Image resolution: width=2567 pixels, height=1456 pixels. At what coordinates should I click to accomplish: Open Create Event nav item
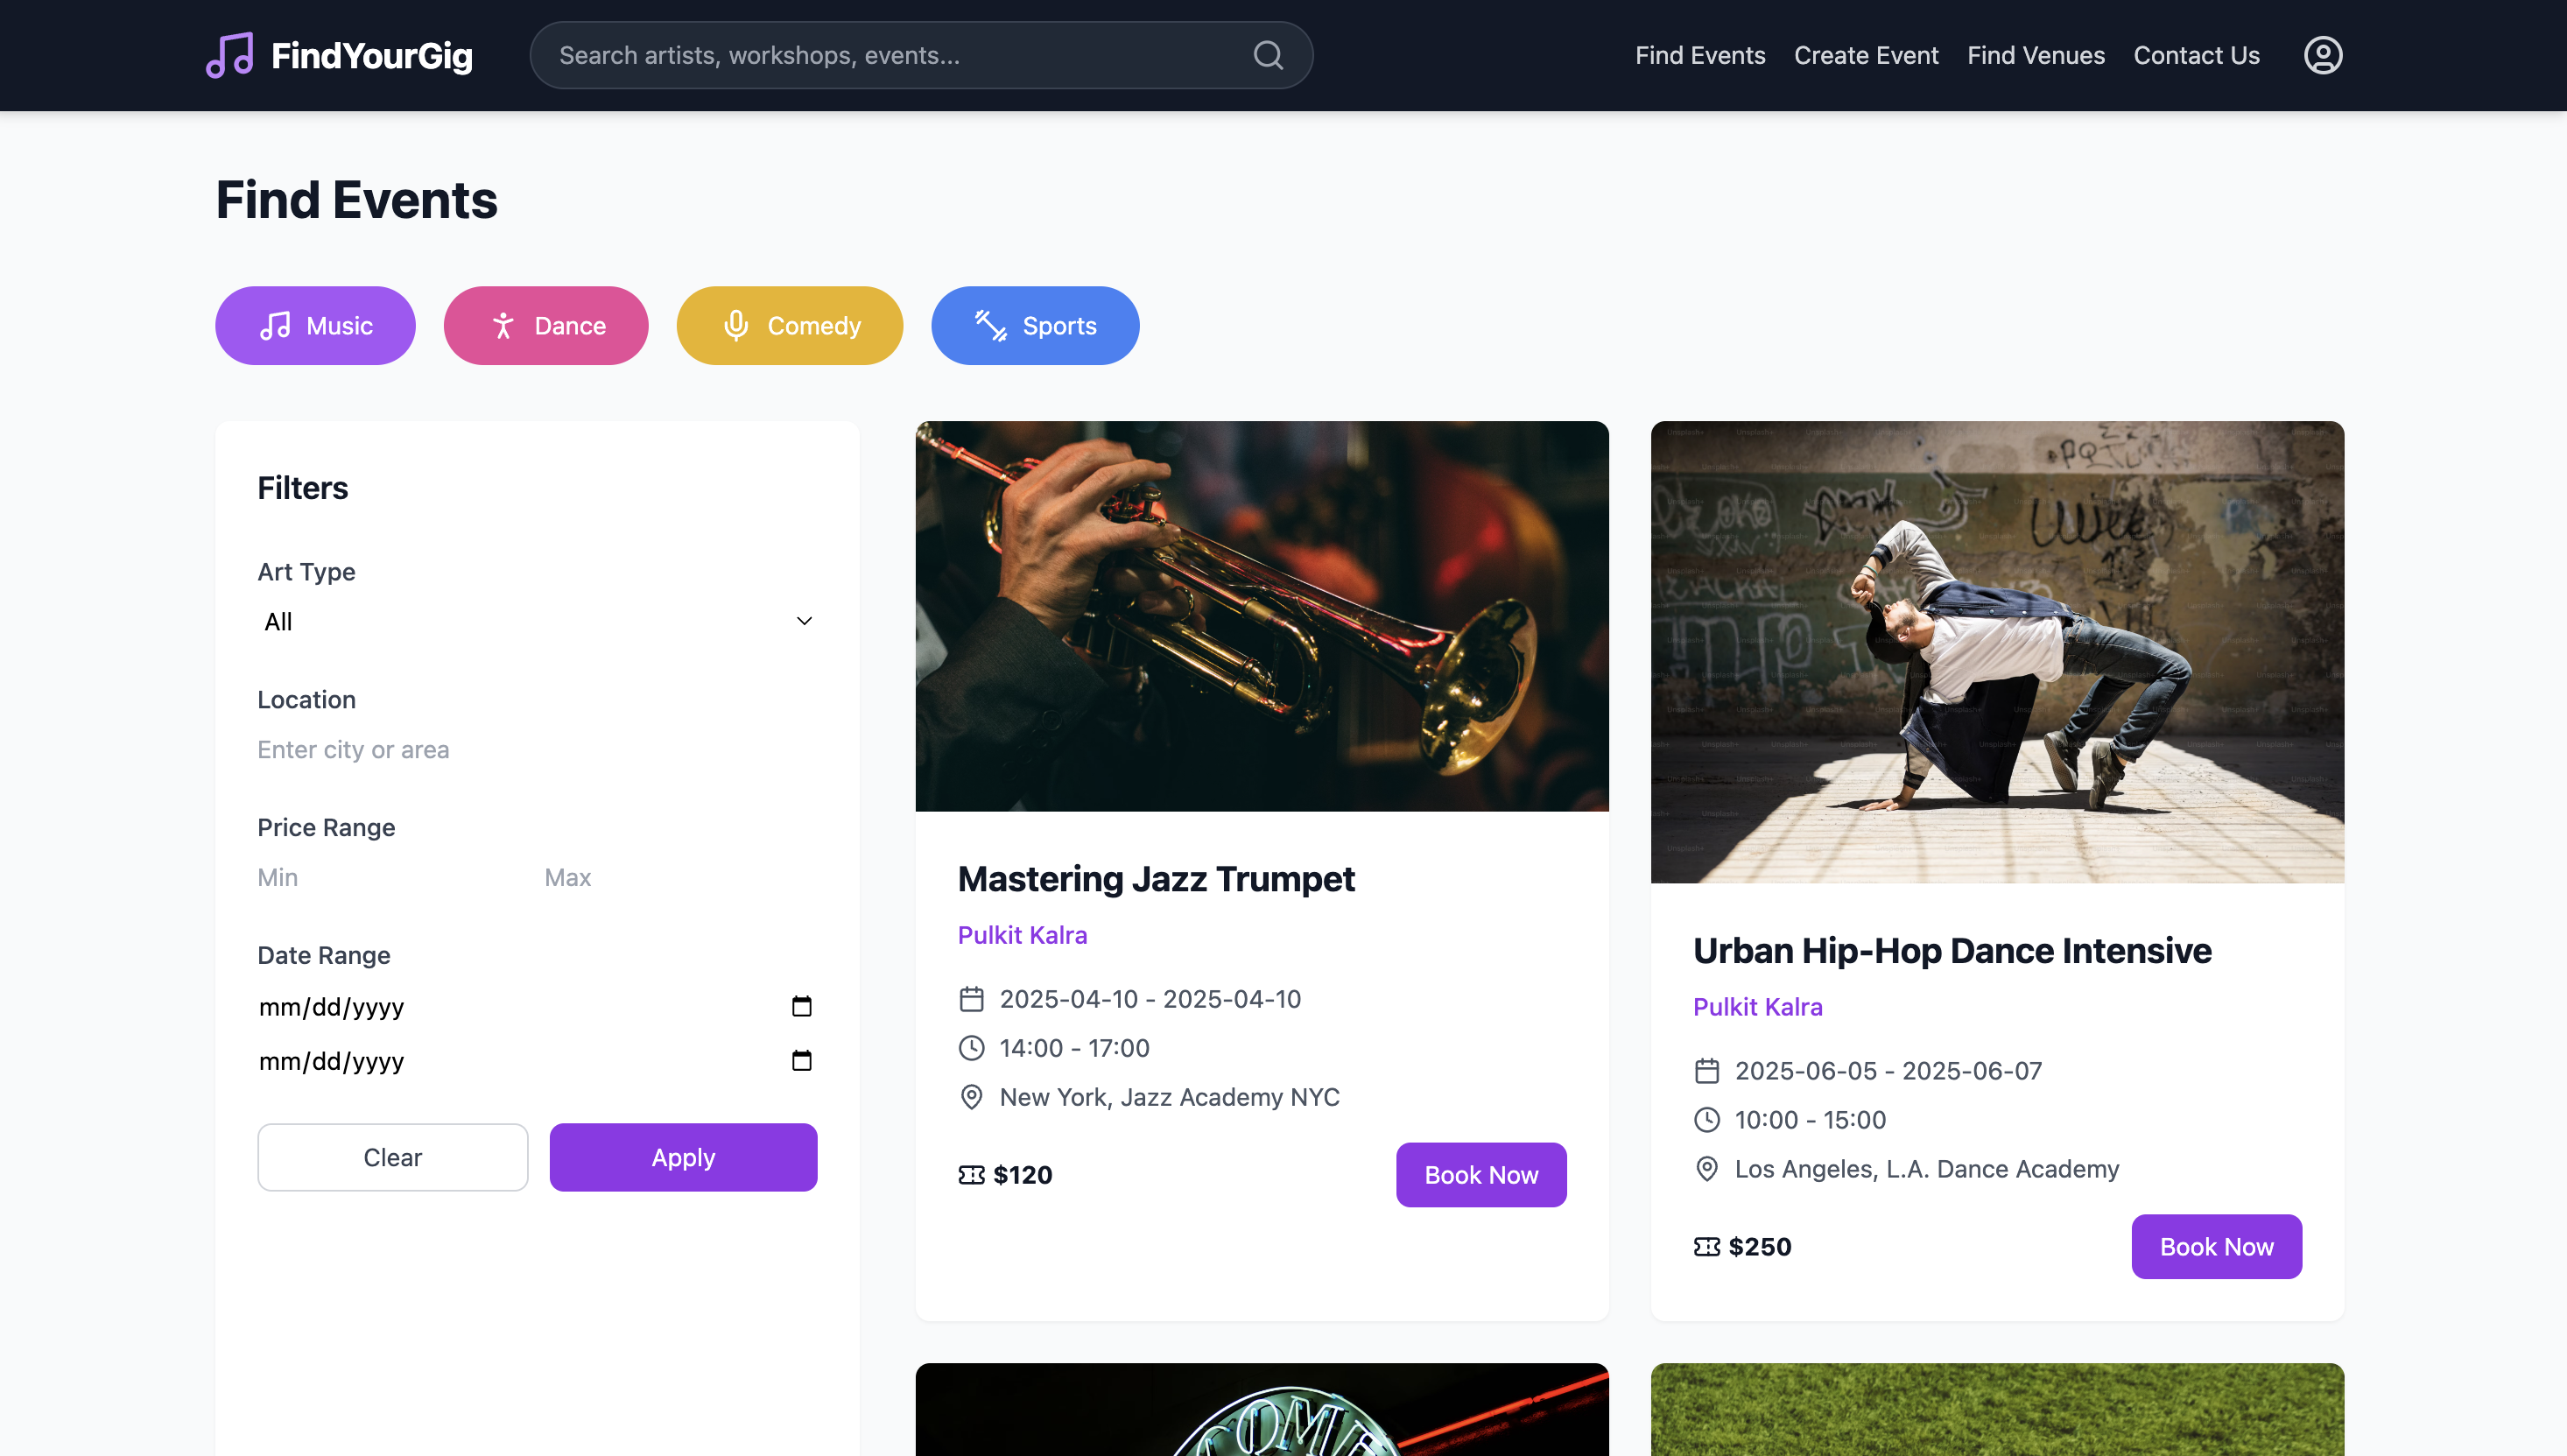(x=1865, y=55)
